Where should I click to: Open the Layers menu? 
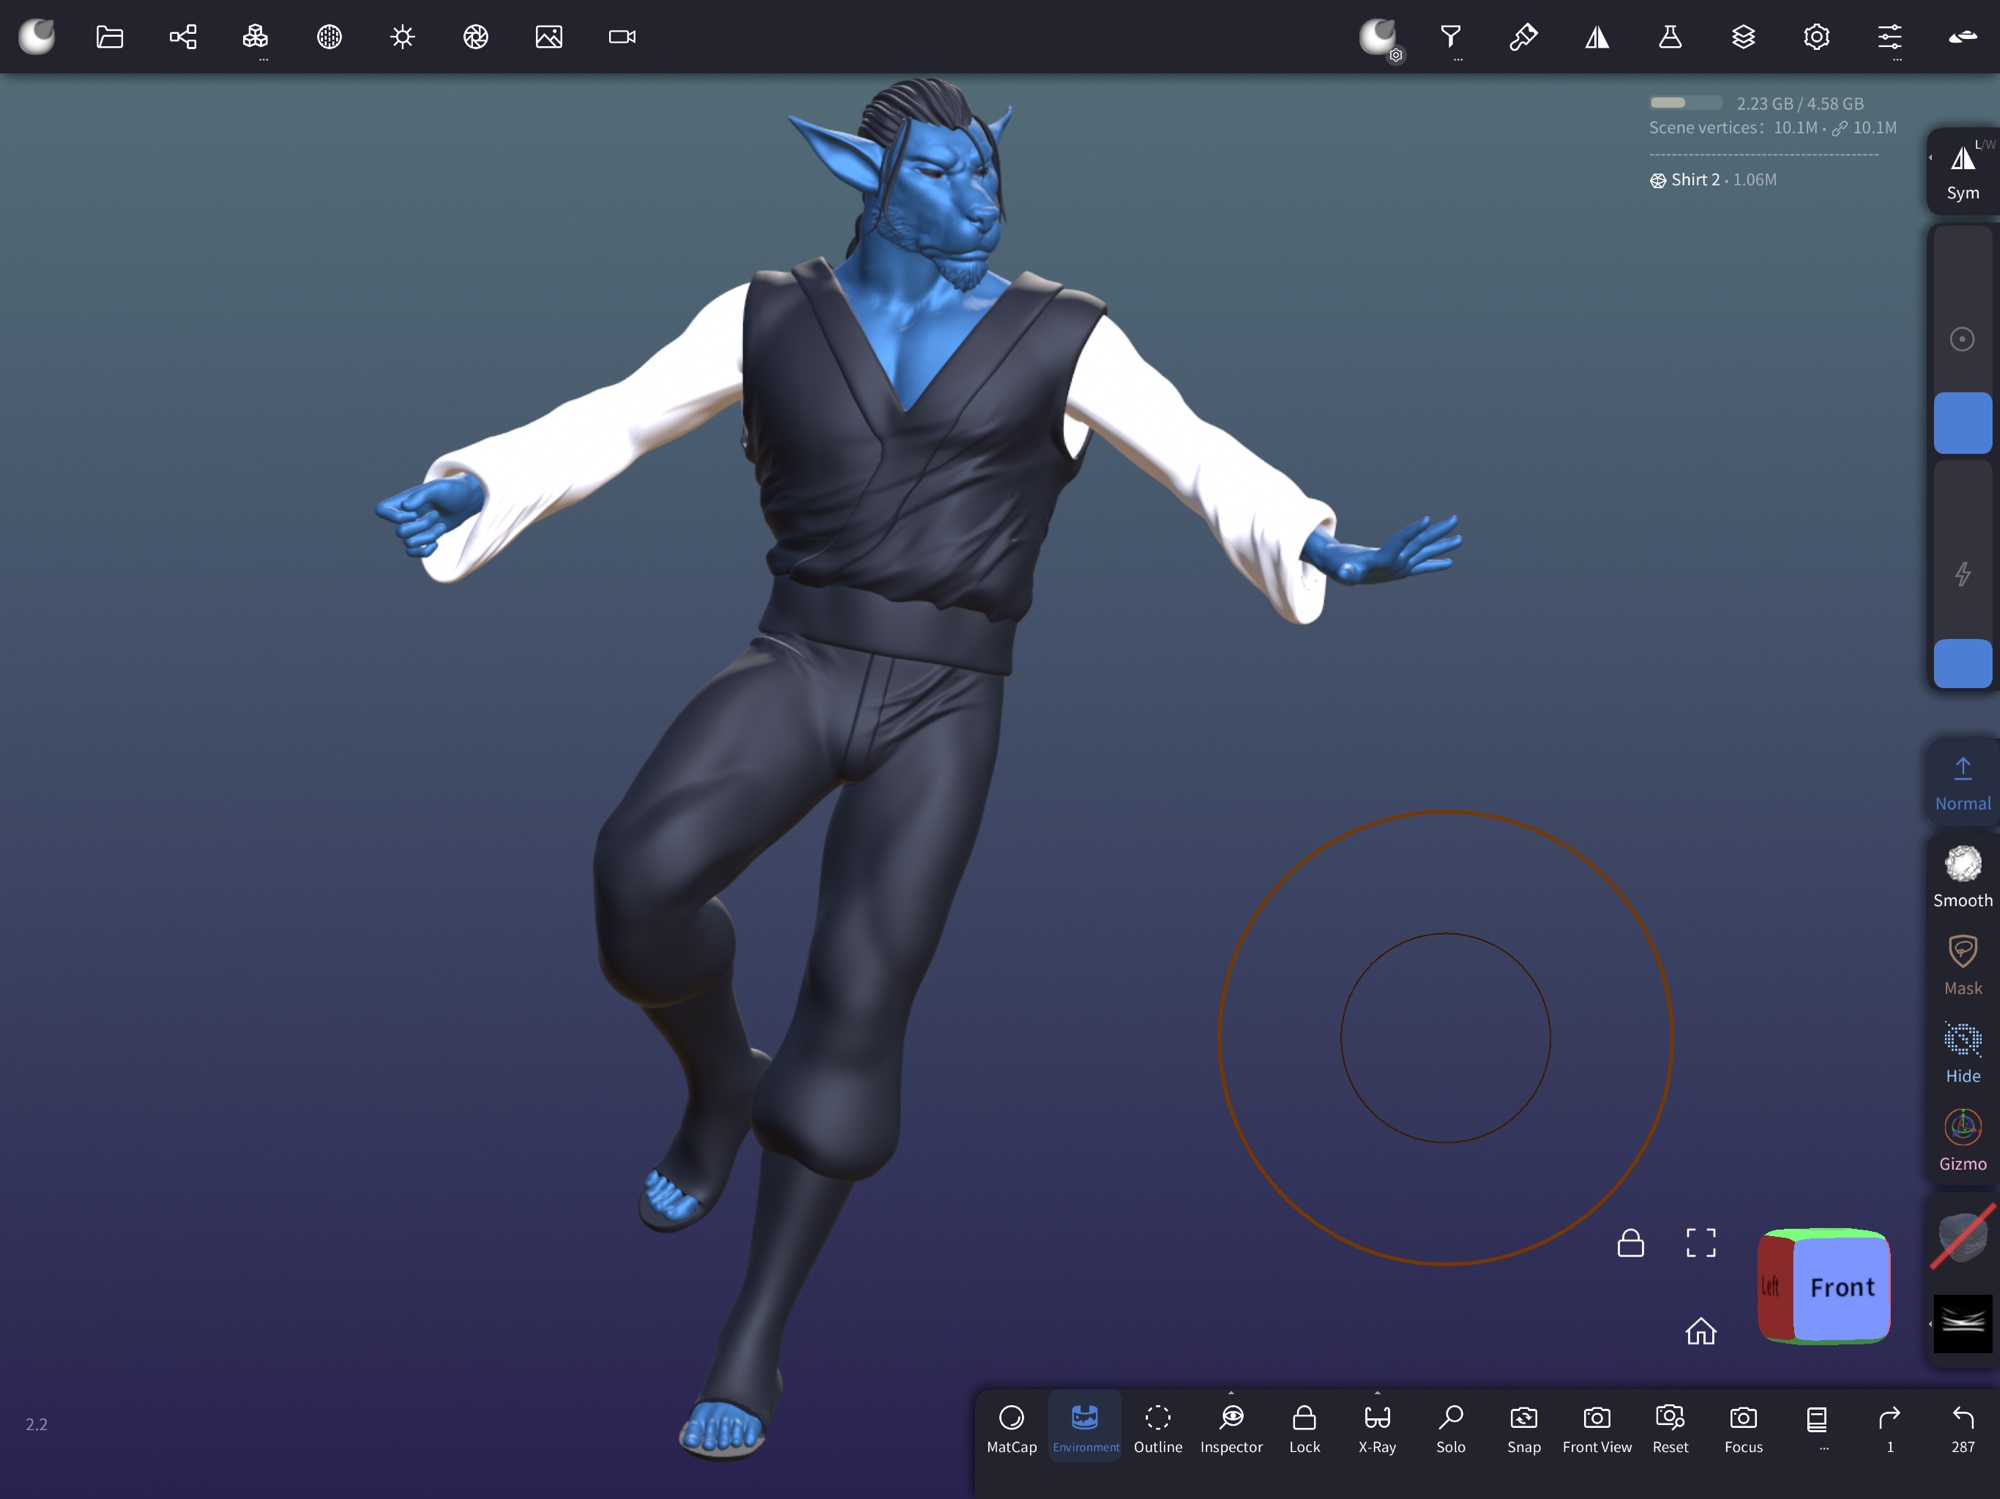click(x=1743, y=37)
